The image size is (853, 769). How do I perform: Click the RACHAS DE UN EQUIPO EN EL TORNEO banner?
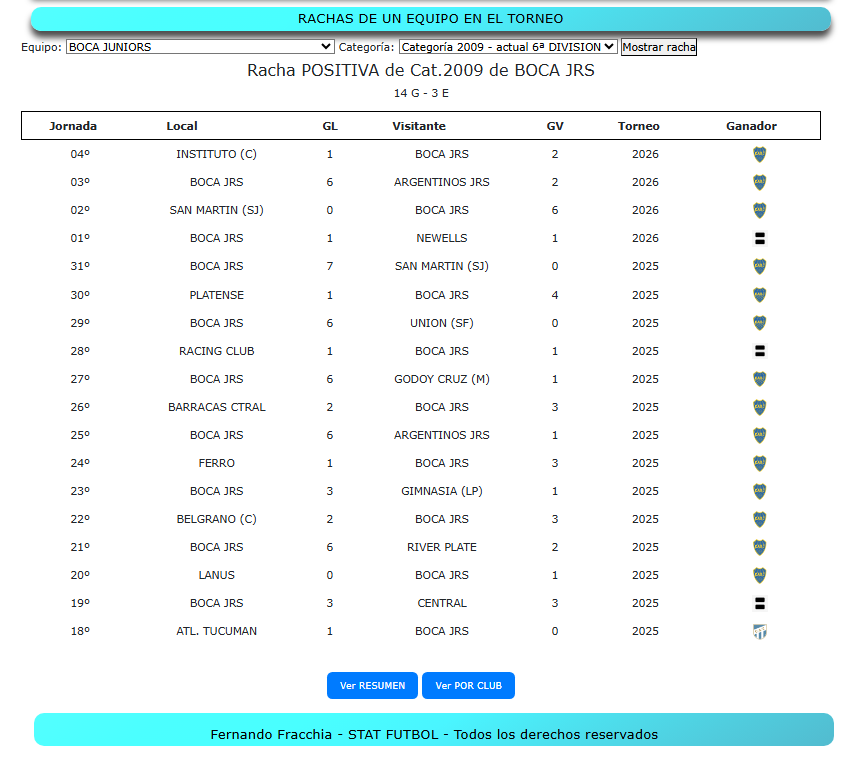431,19
